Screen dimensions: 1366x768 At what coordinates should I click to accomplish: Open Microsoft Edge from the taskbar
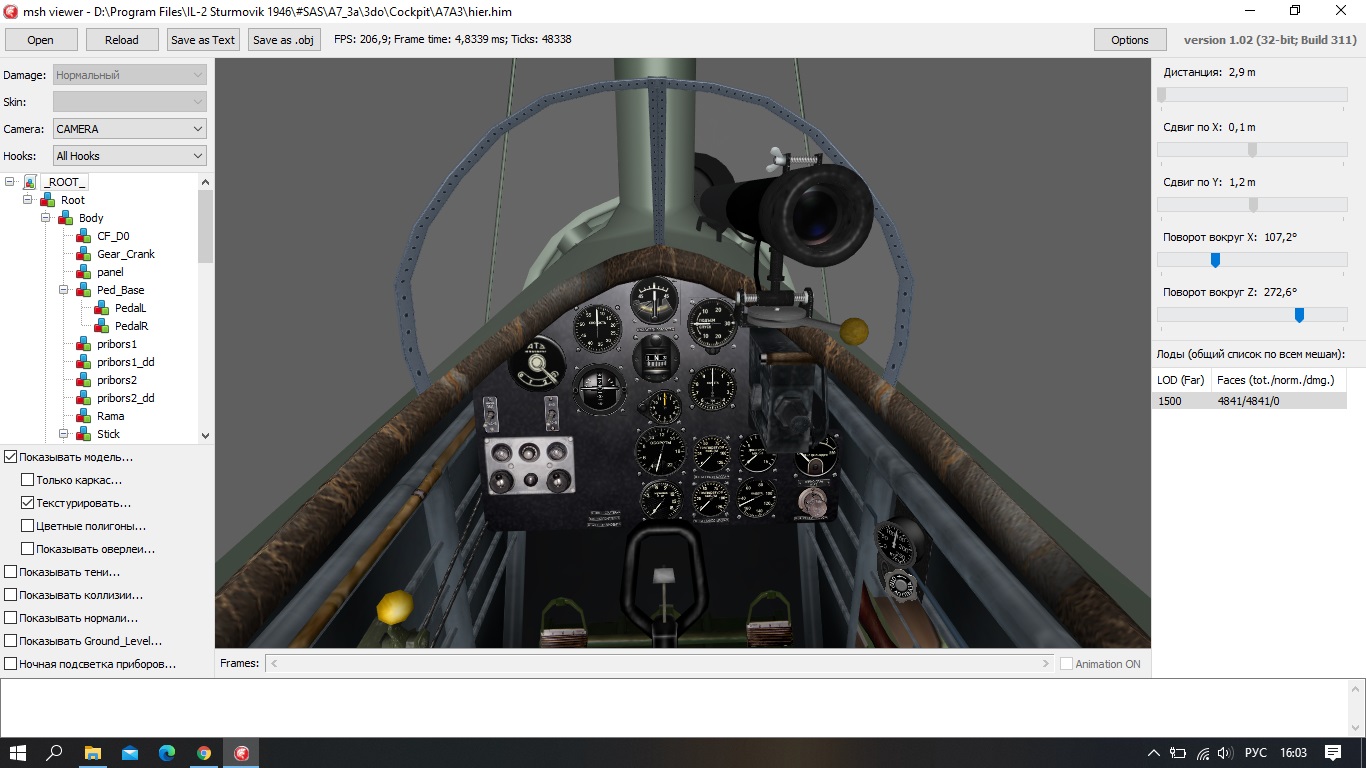point(166,753)
